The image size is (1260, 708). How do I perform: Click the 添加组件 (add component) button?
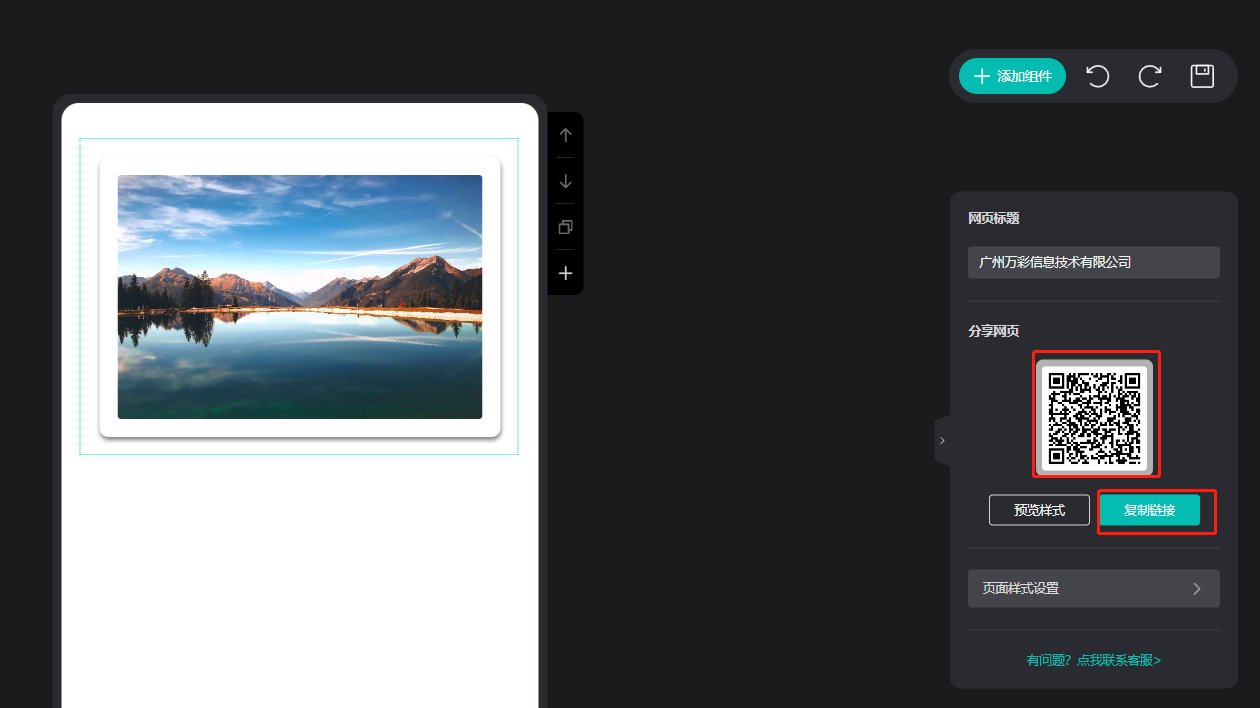(1012, 76)
